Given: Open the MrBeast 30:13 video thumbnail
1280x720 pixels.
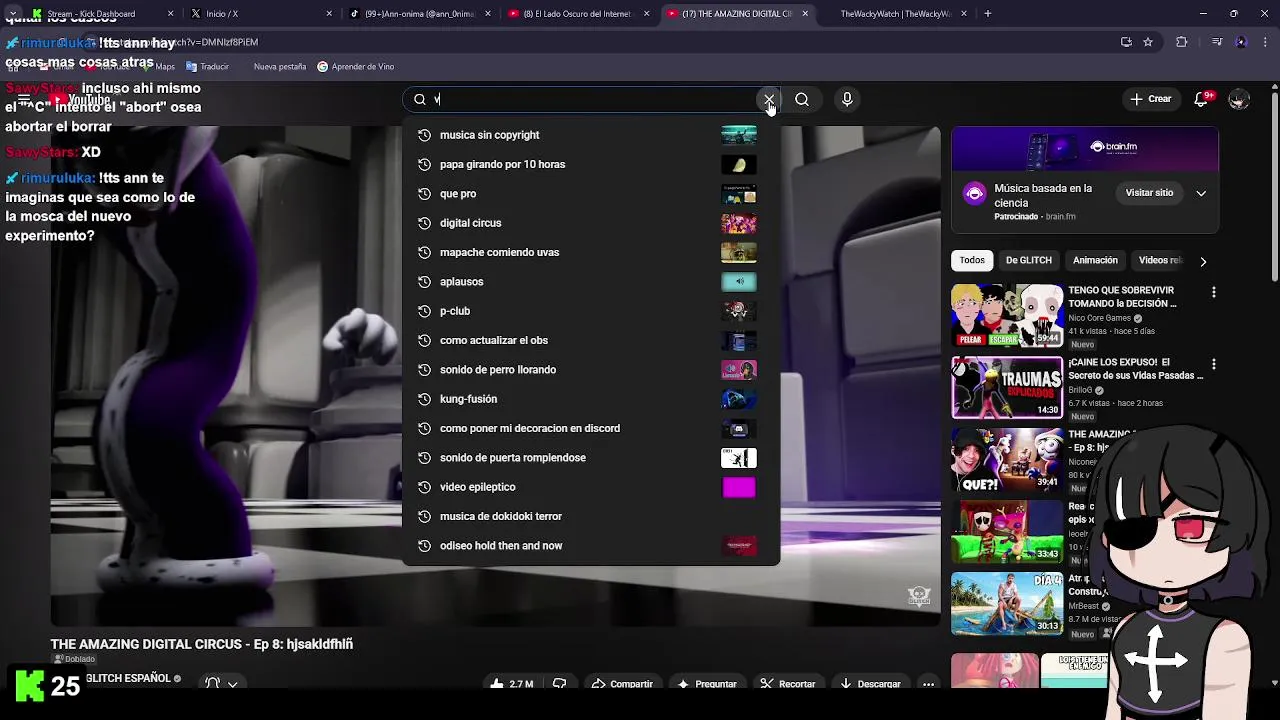Looking at the screenshot, I should click(1007, 603).
